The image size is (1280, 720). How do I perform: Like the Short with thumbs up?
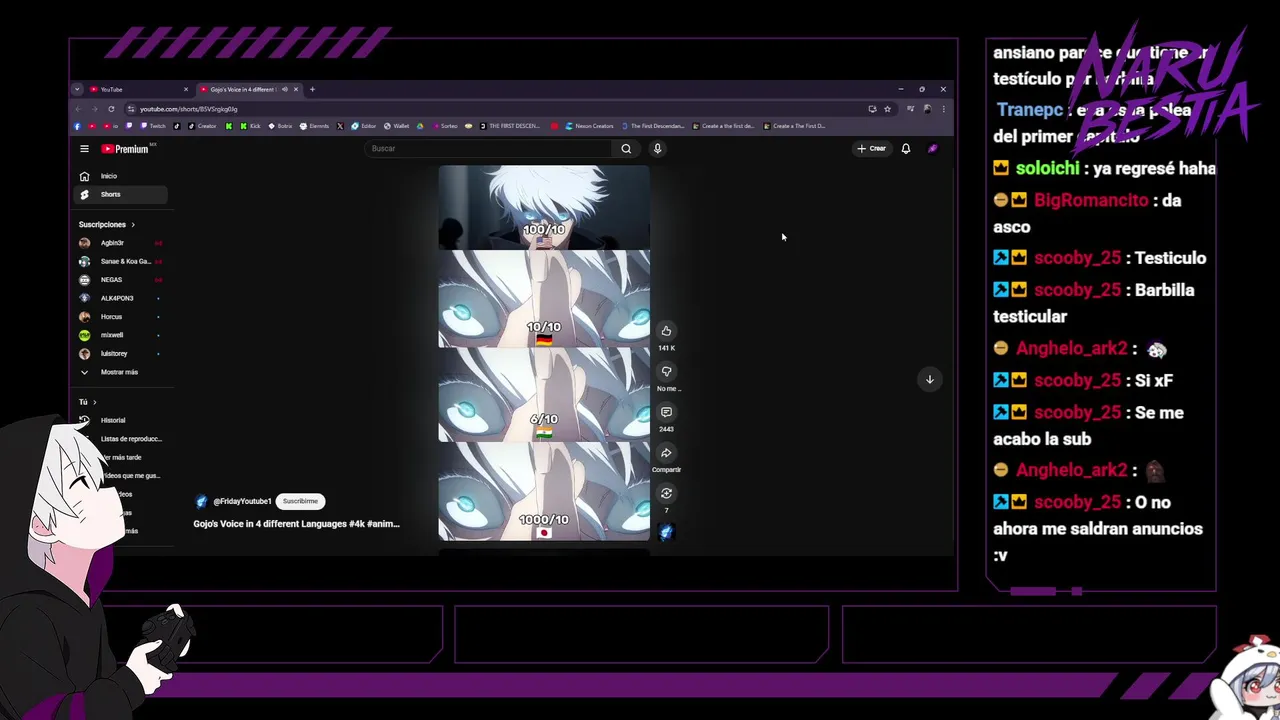click(666, 331)
